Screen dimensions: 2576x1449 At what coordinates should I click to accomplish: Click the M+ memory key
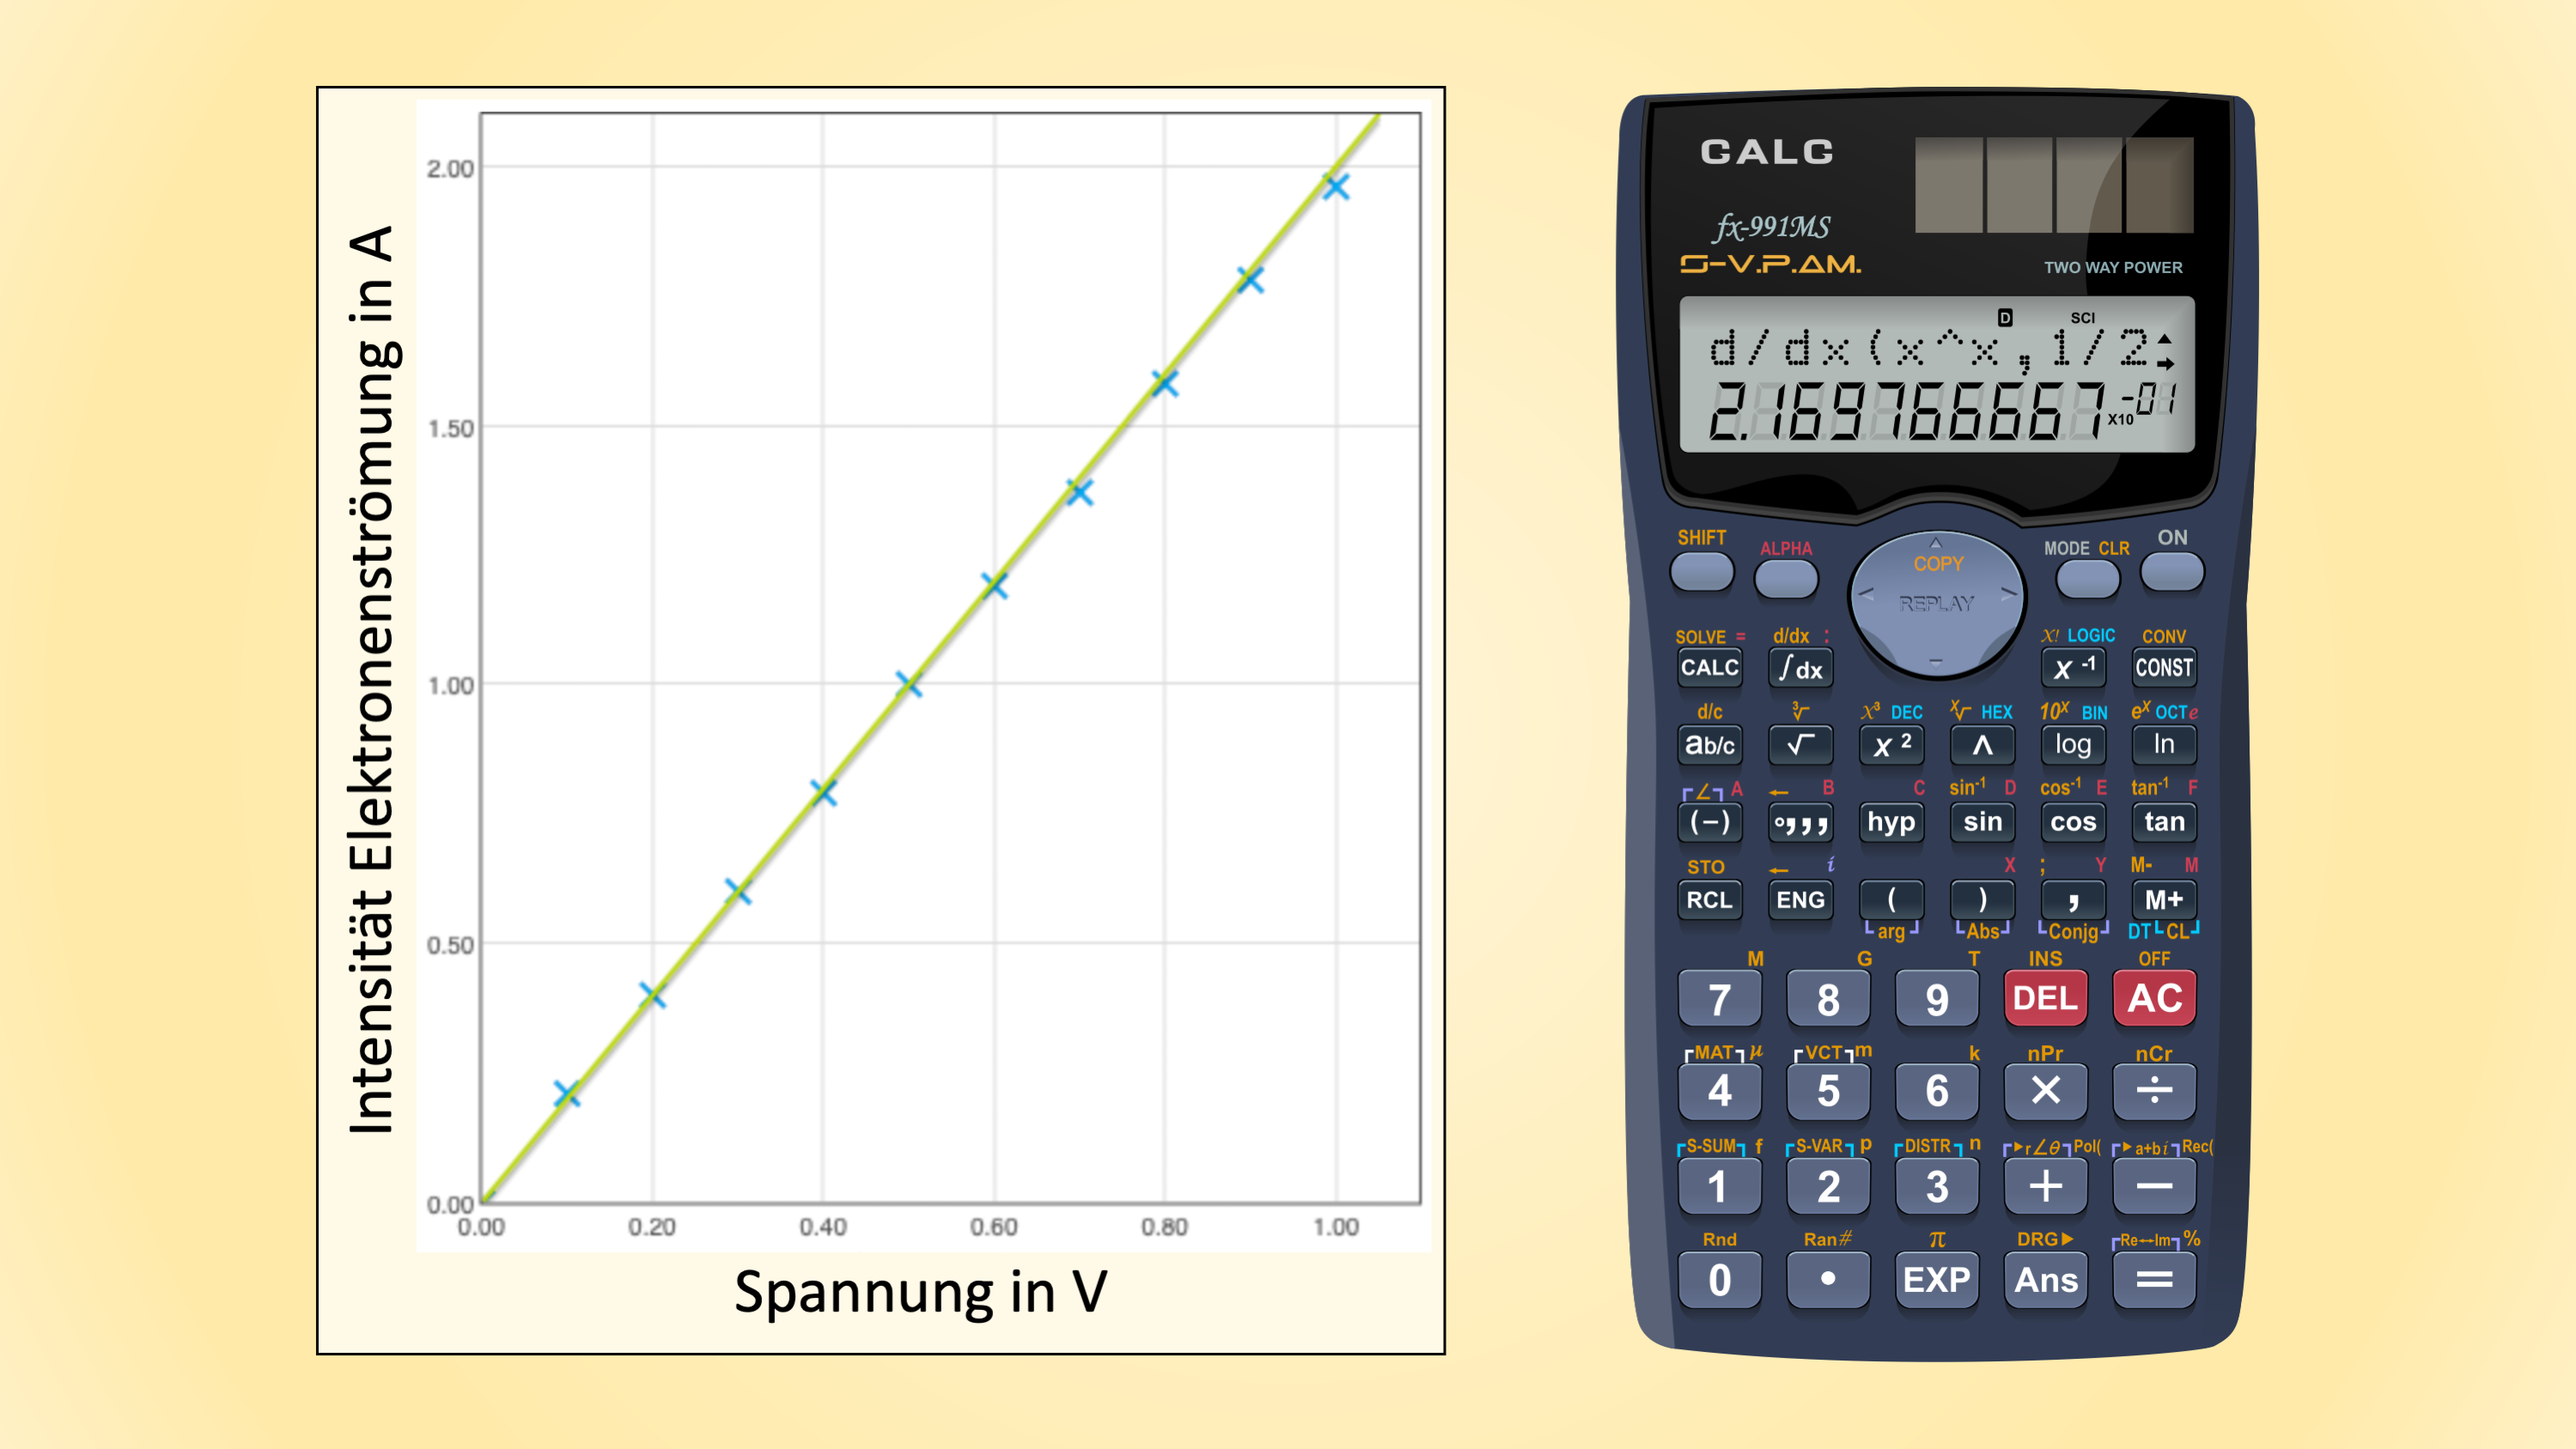[2164, 899]
